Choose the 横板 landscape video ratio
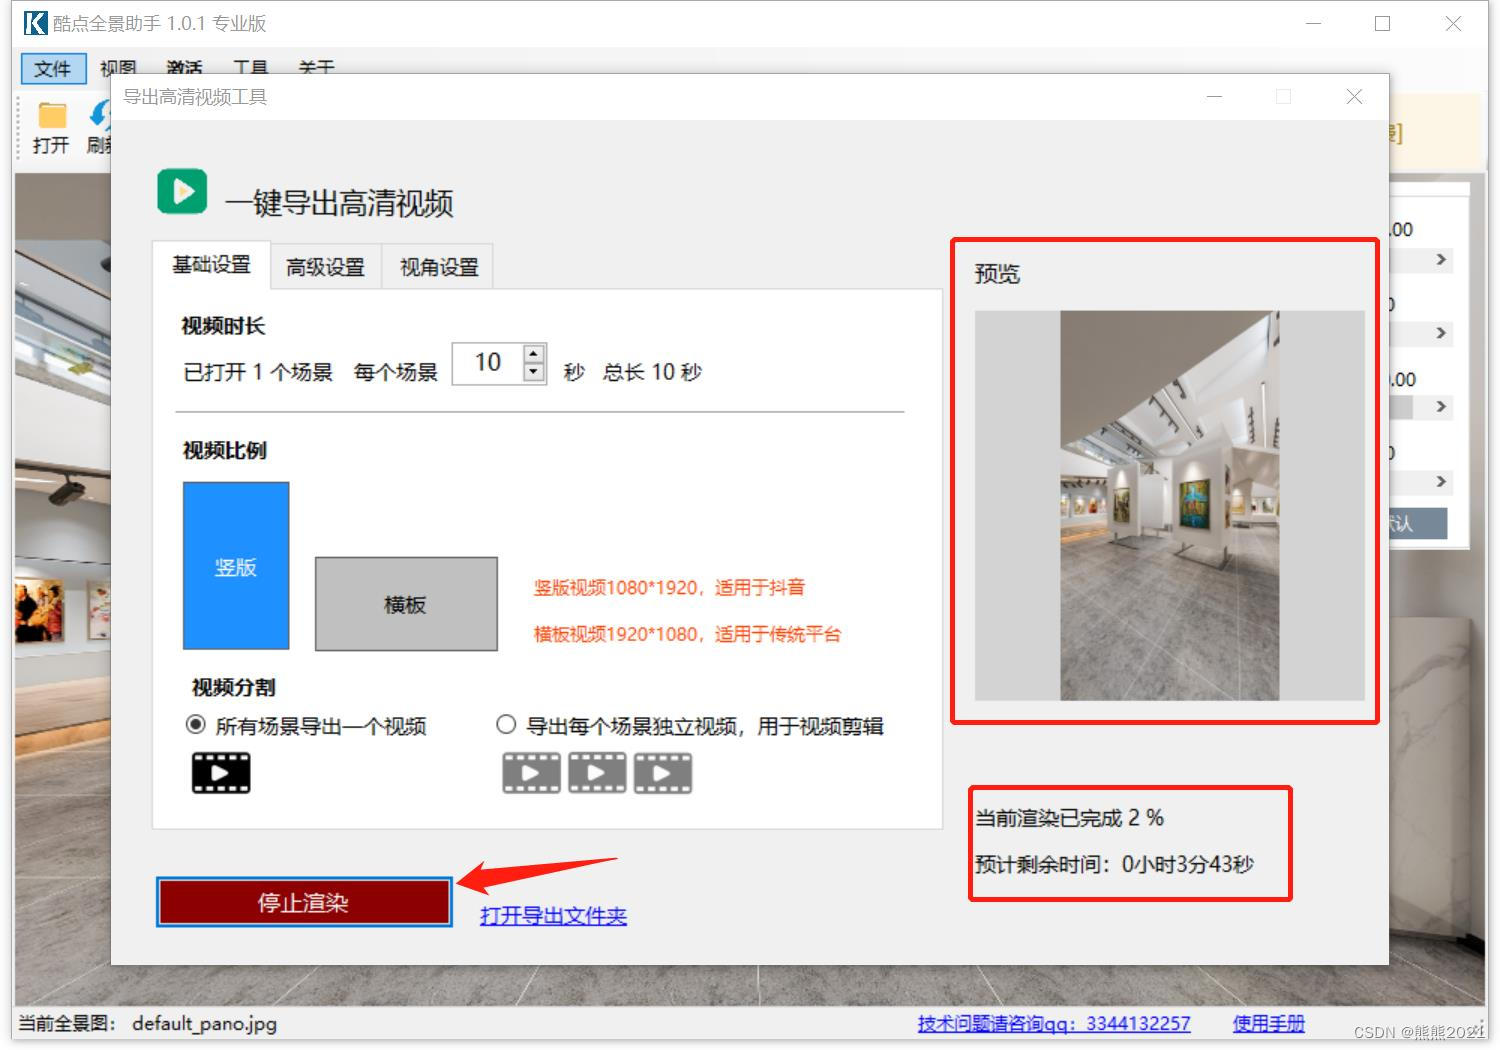Screen dimensions: 1500x1050 (406, 604)
